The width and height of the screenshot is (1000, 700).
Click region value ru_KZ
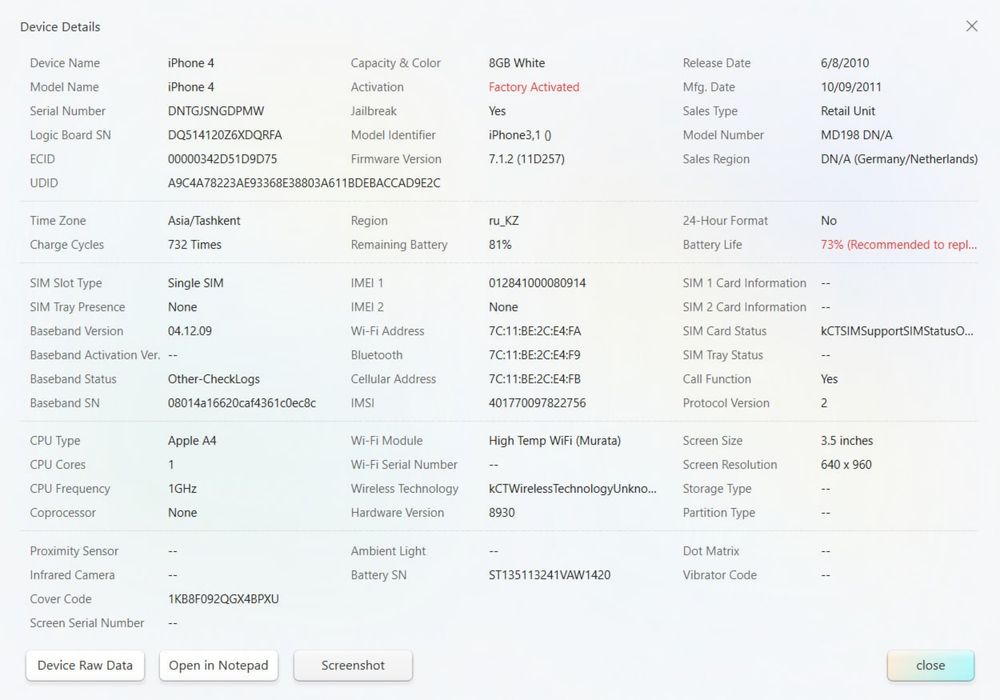point(503,221)
